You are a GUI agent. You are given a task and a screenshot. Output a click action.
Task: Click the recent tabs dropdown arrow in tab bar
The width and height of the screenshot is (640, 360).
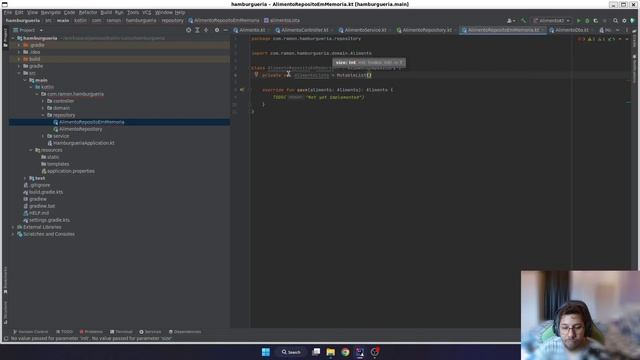pos(617,30)
